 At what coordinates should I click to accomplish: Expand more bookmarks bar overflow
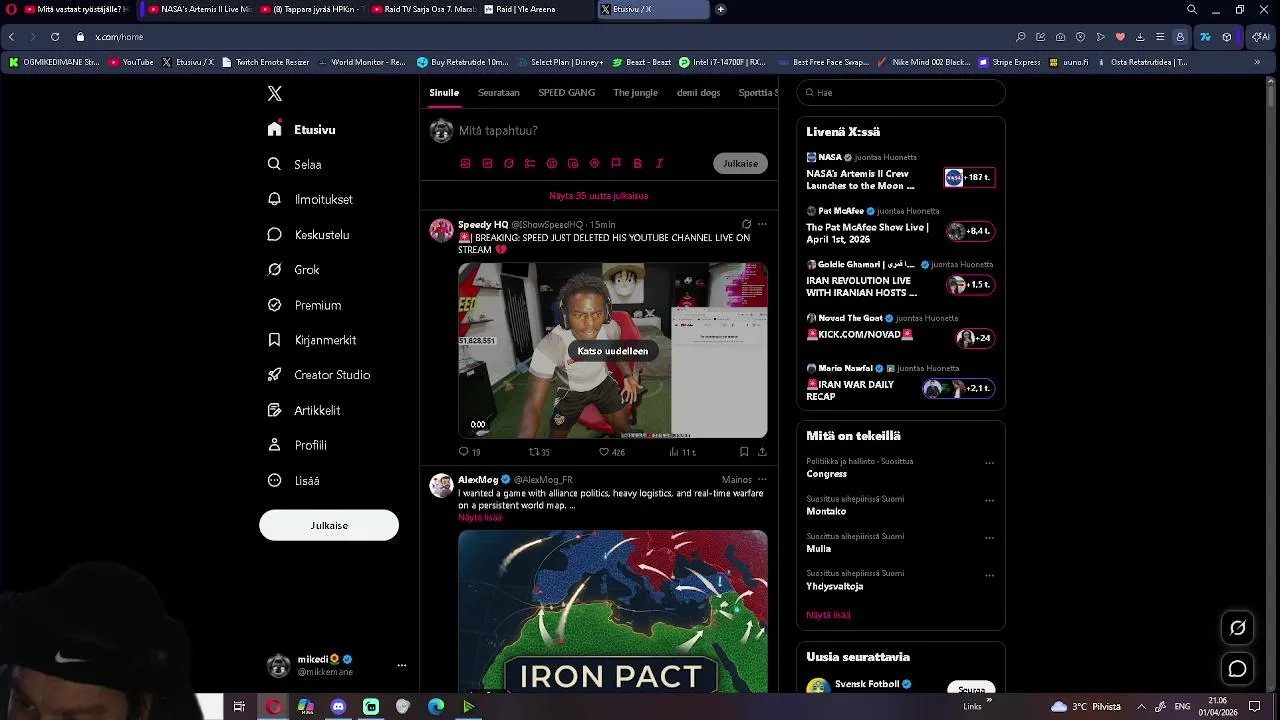1257,62
